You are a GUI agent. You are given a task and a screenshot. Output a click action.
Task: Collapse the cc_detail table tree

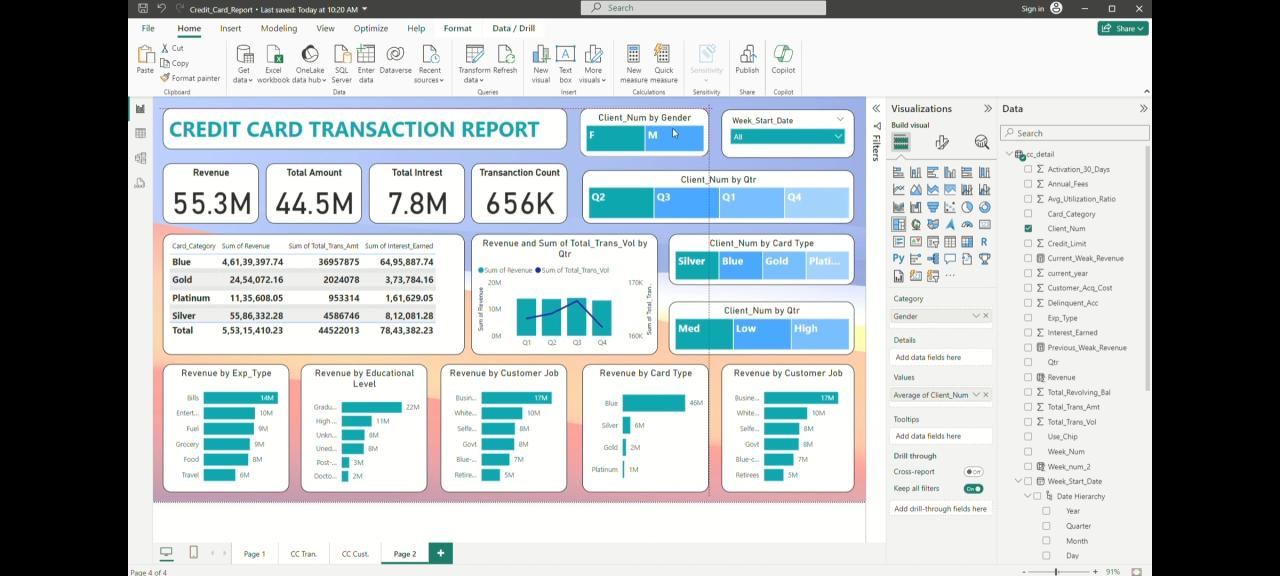(1009, 154)
